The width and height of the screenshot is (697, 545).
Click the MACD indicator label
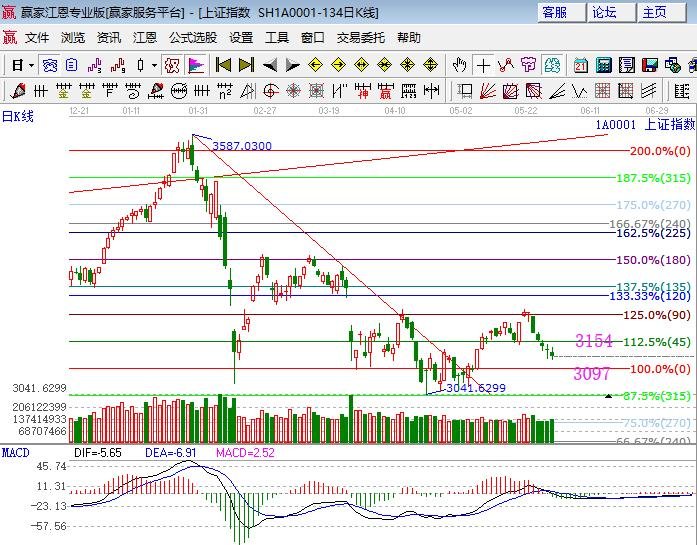pos(15,453)
